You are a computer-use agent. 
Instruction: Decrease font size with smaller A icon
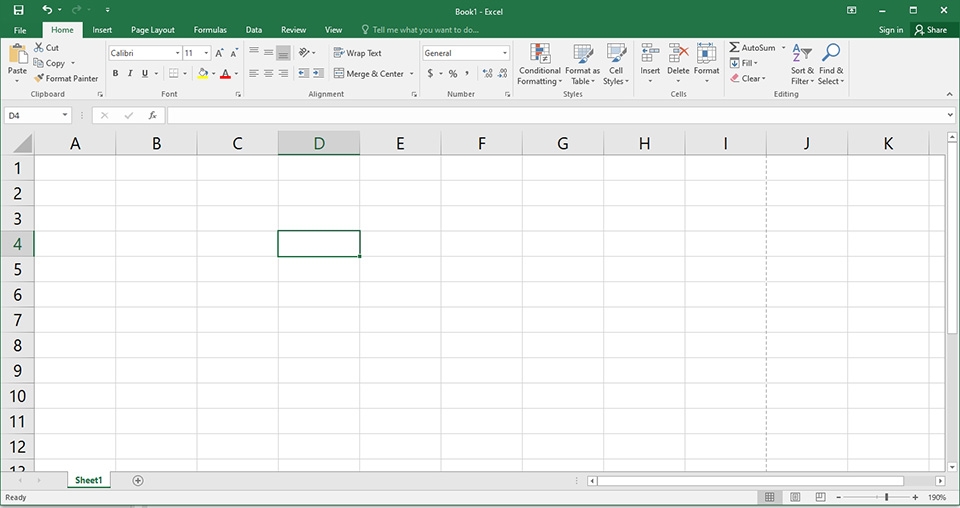pos(234,53)
